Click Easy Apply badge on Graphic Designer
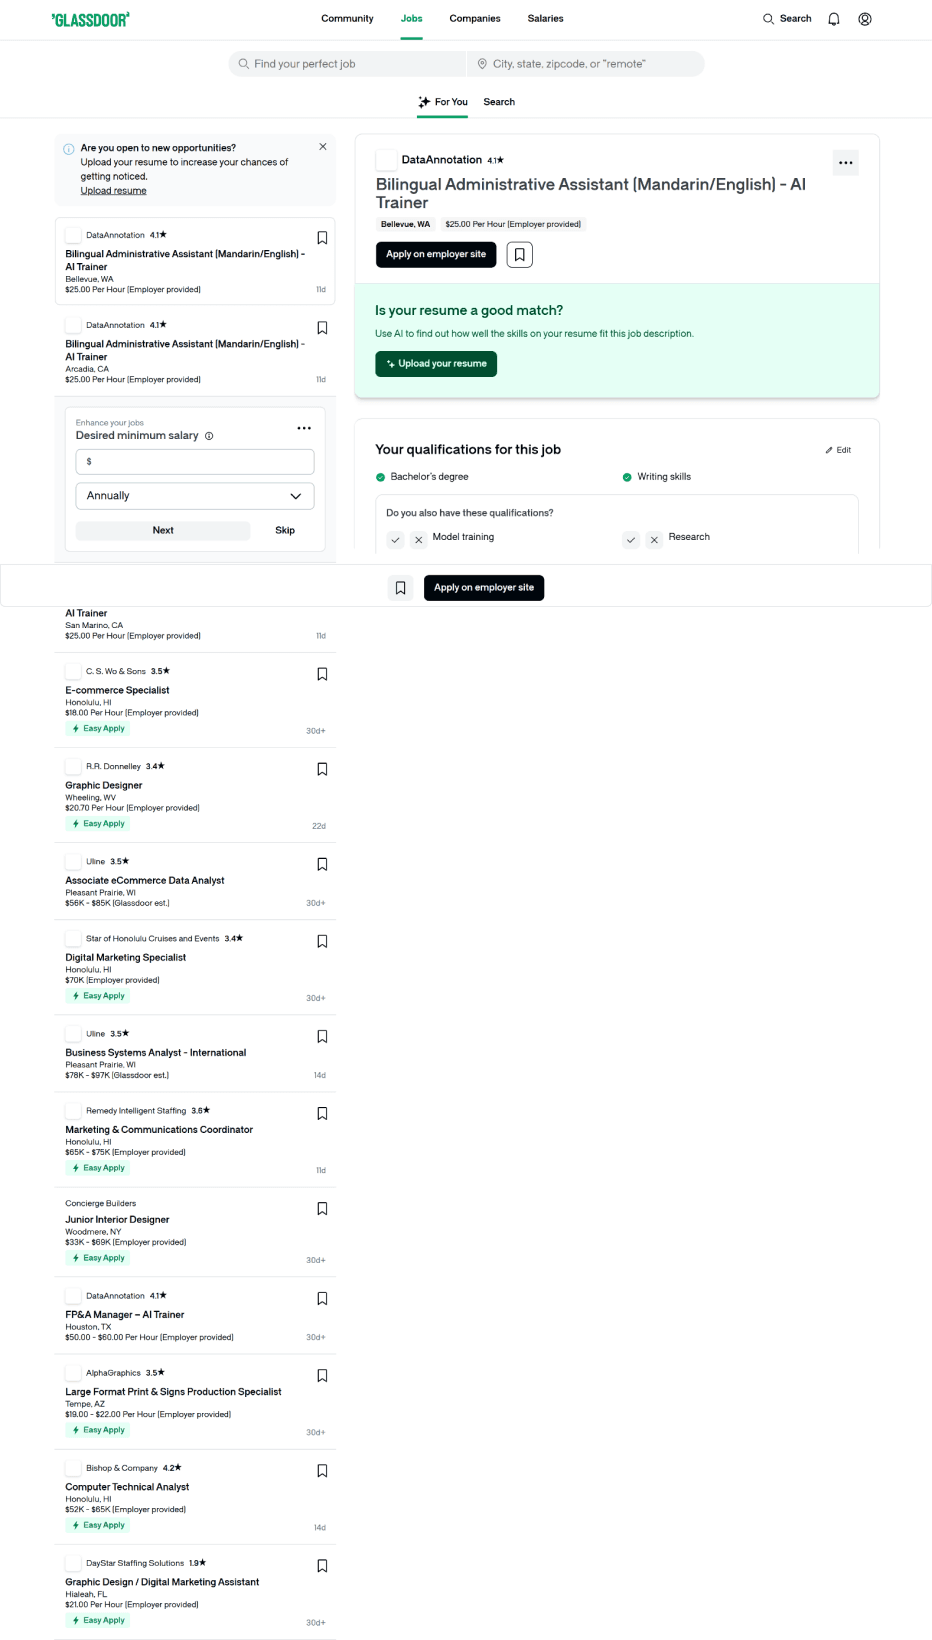Image resolution: width=932 pixels, height=1640 pixels. [x=98, y=824]
